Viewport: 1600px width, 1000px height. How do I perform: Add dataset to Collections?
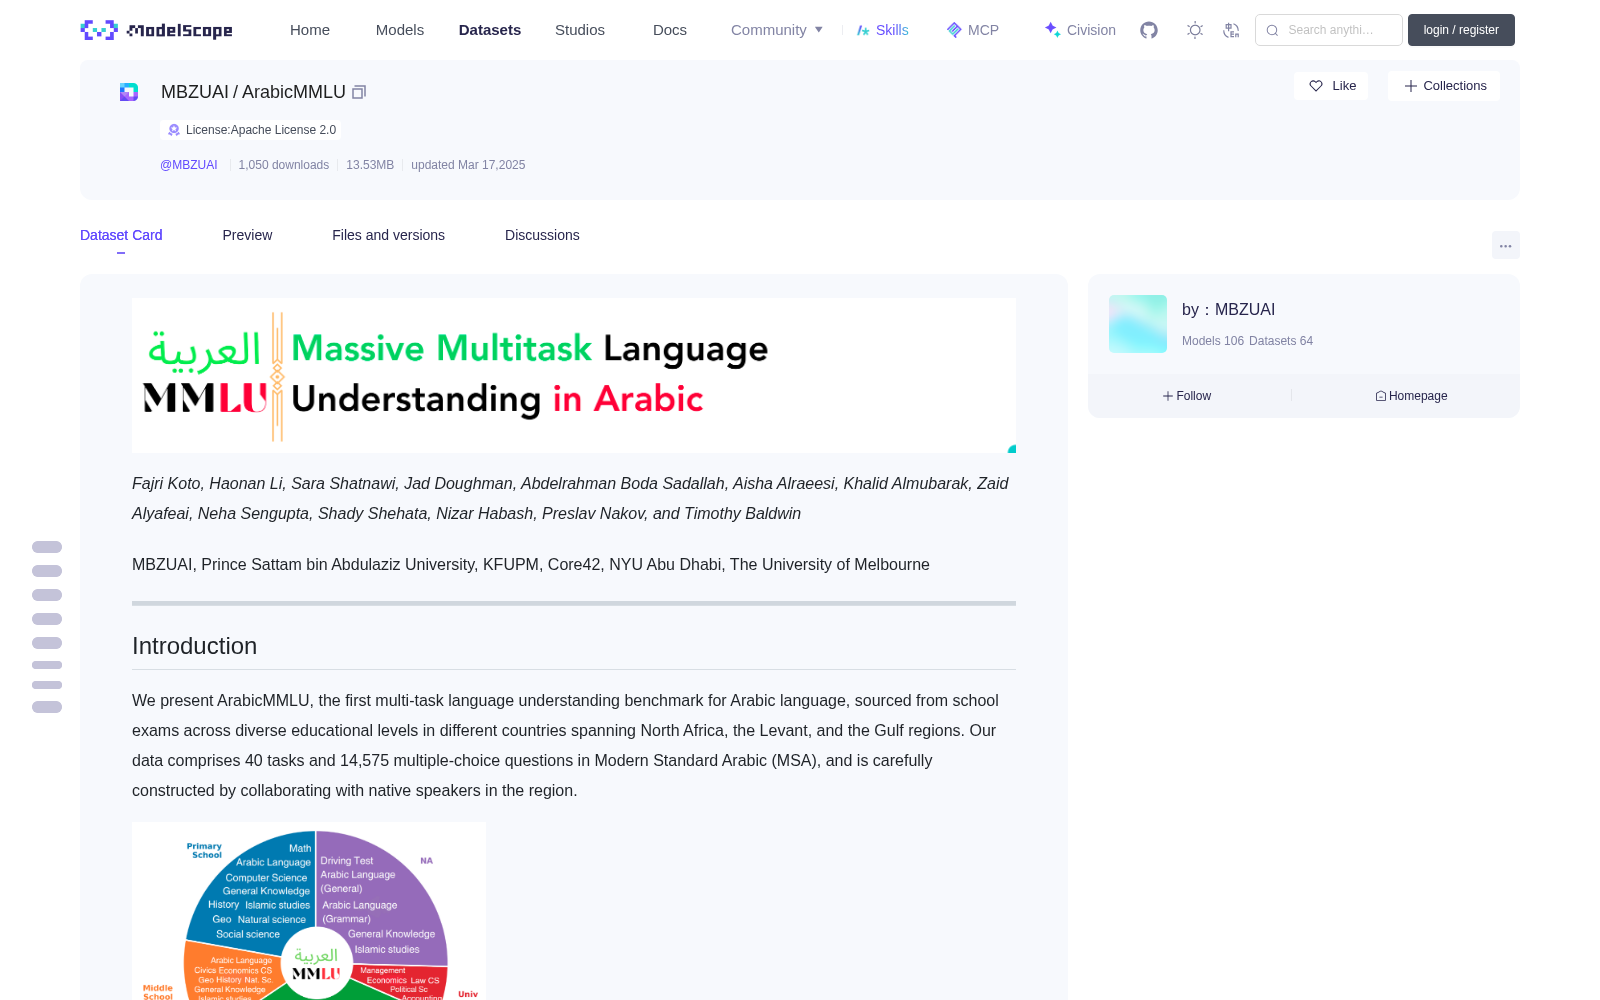[1444, 86]
